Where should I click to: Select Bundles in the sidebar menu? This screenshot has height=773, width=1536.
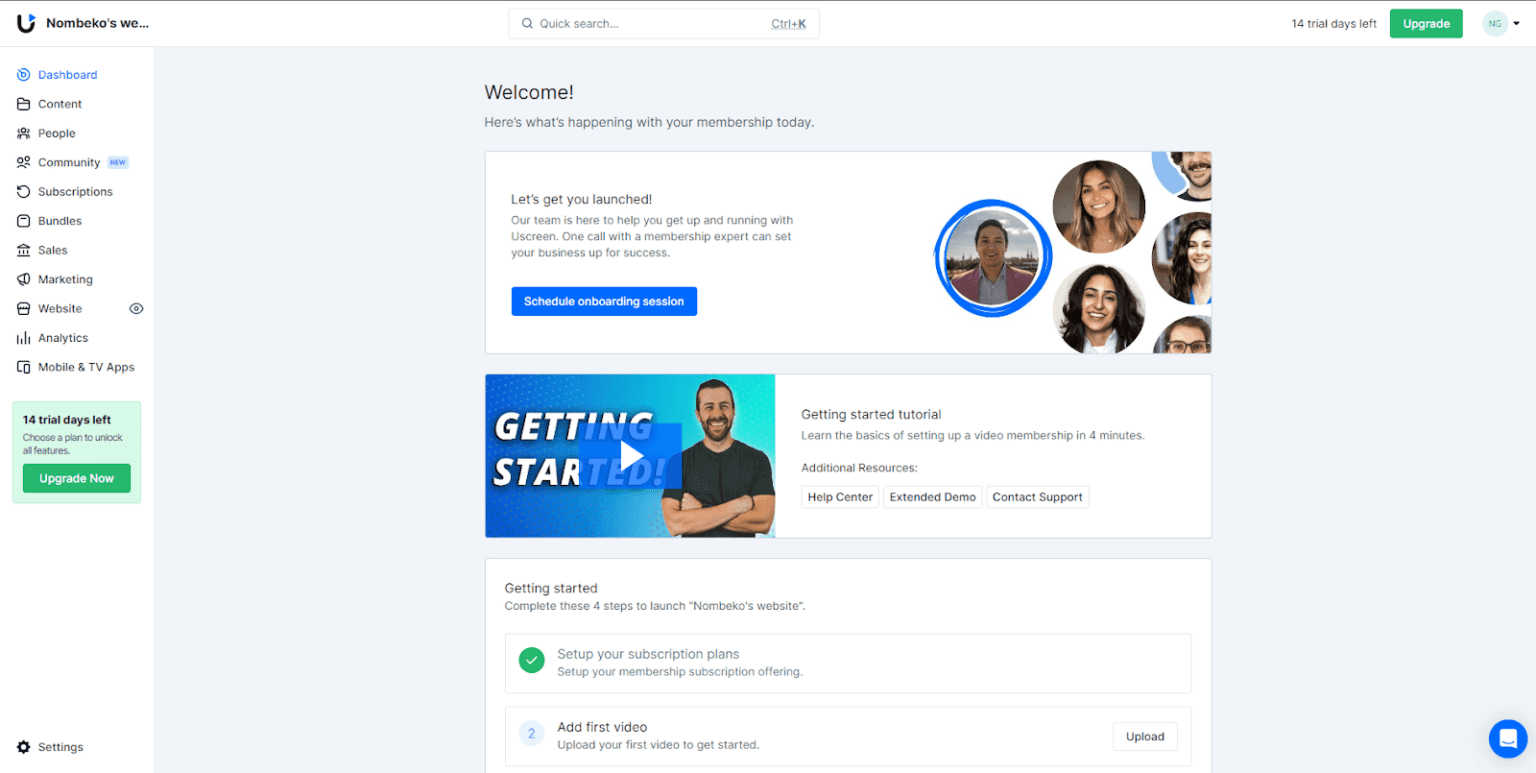(58, 220)
